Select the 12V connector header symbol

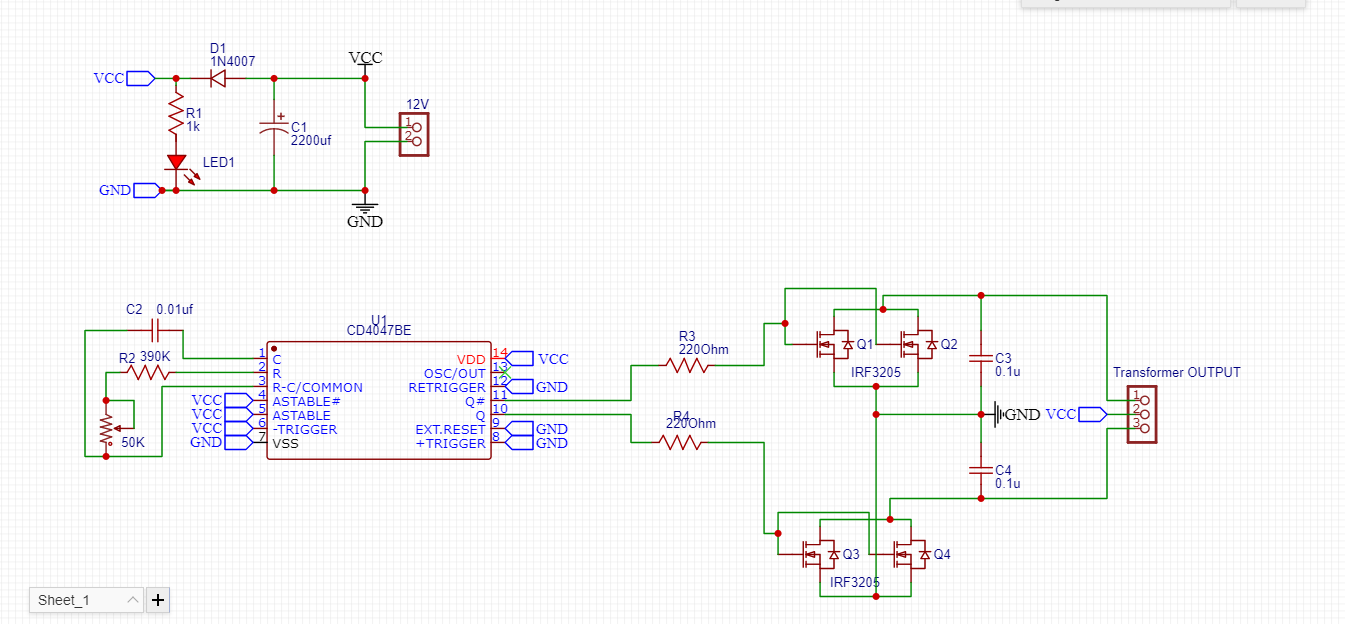point(414,133)
